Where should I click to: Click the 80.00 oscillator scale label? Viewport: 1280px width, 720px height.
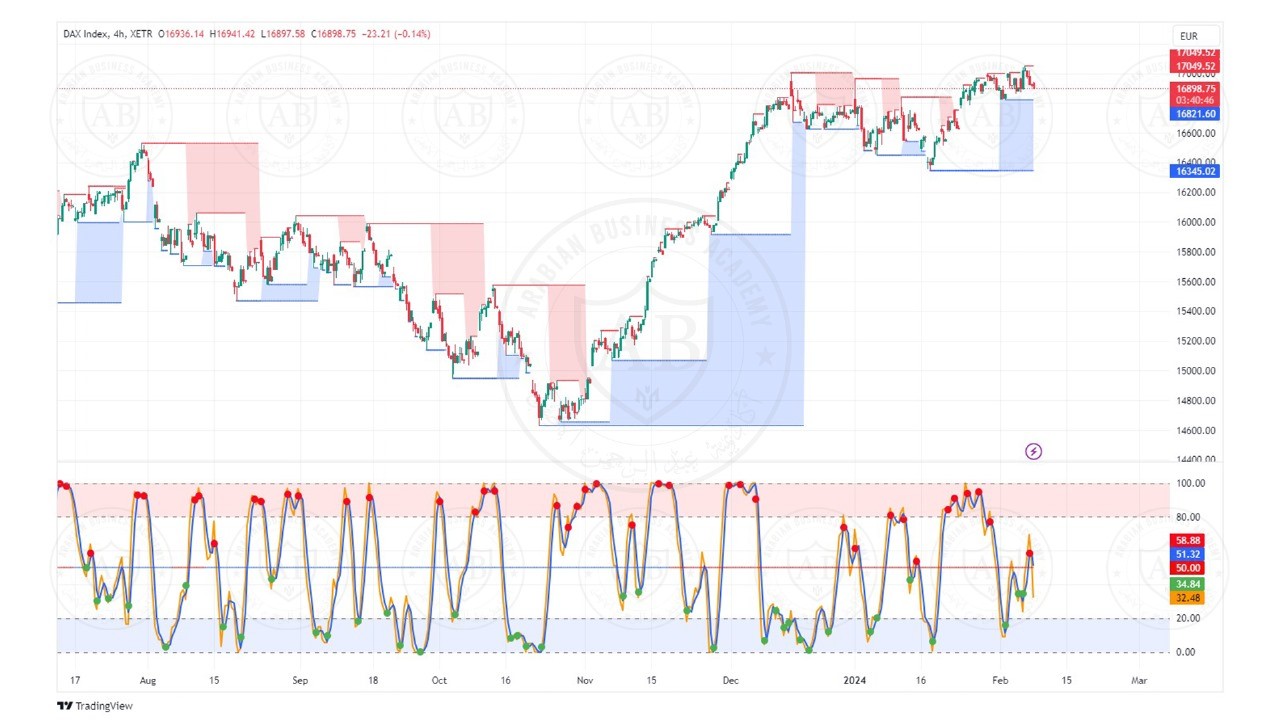[x=1188, y=518]
